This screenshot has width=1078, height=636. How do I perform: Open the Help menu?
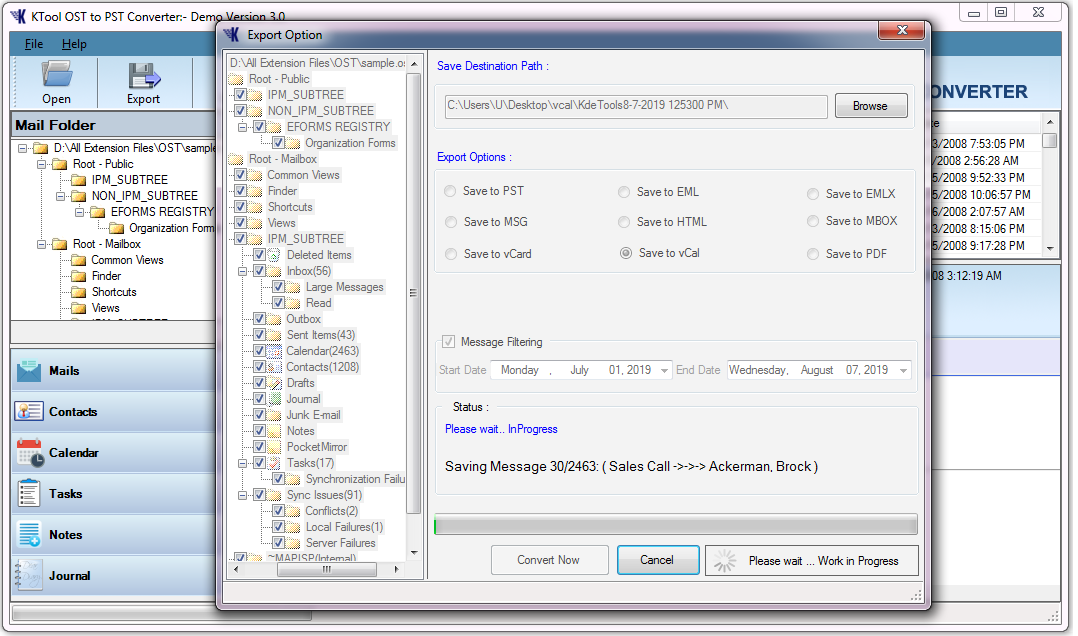(74, 44)
